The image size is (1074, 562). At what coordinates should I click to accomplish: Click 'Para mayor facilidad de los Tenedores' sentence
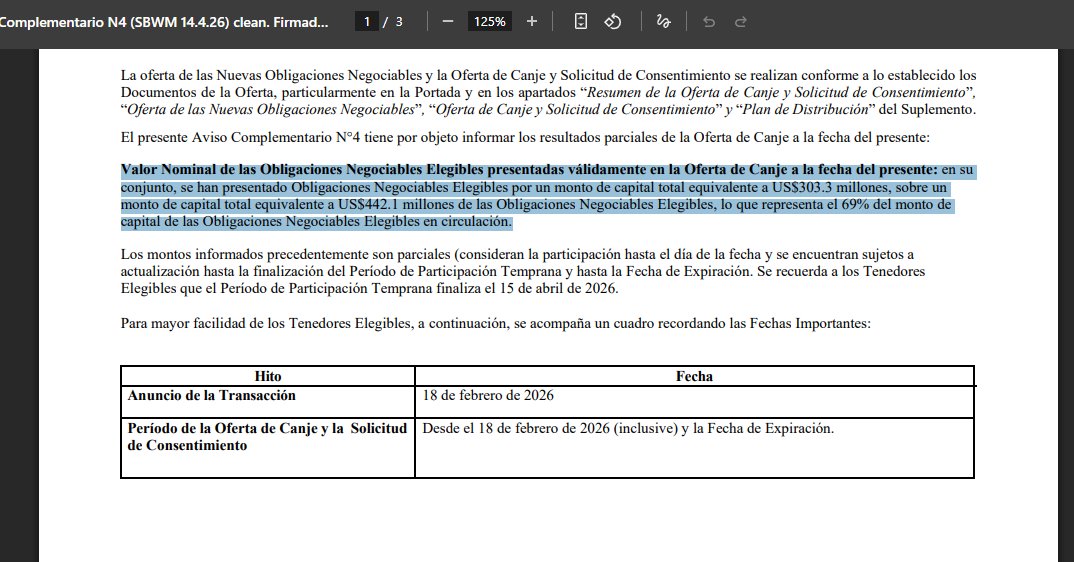point(496,323)
